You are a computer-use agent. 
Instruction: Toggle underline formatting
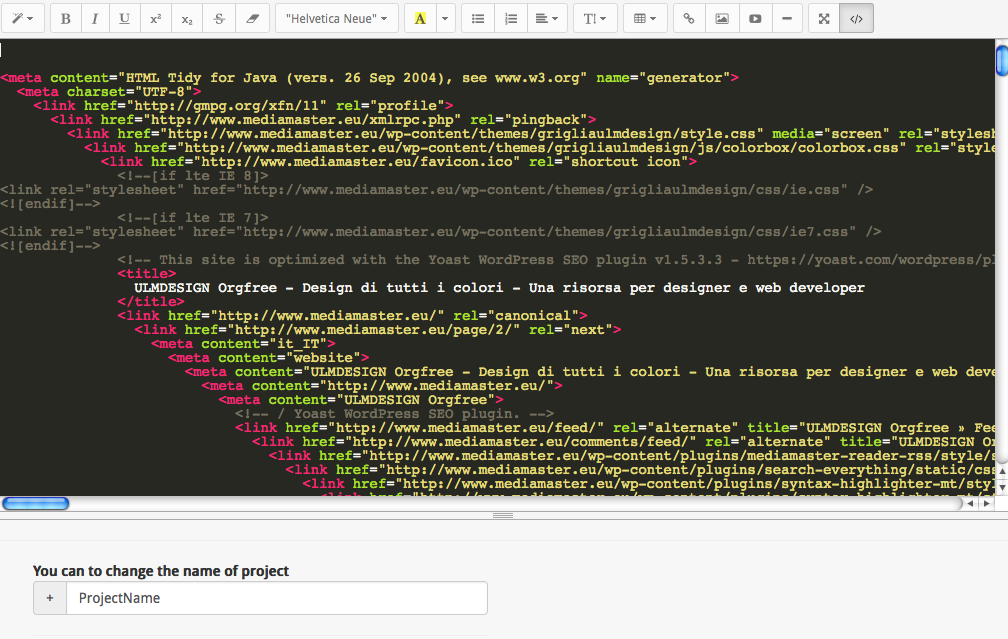(125, 18)
